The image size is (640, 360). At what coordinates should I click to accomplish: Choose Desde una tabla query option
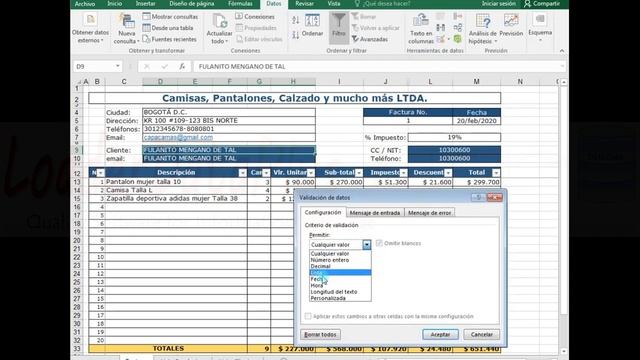tap(168, 28)
